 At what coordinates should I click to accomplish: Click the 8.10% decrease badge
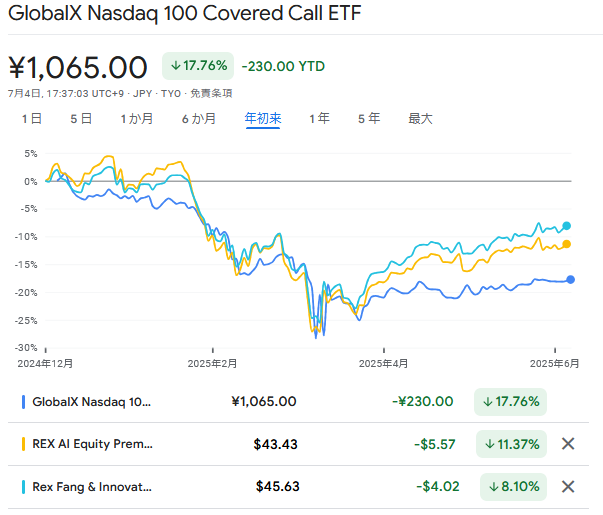(x=513, y=487)
